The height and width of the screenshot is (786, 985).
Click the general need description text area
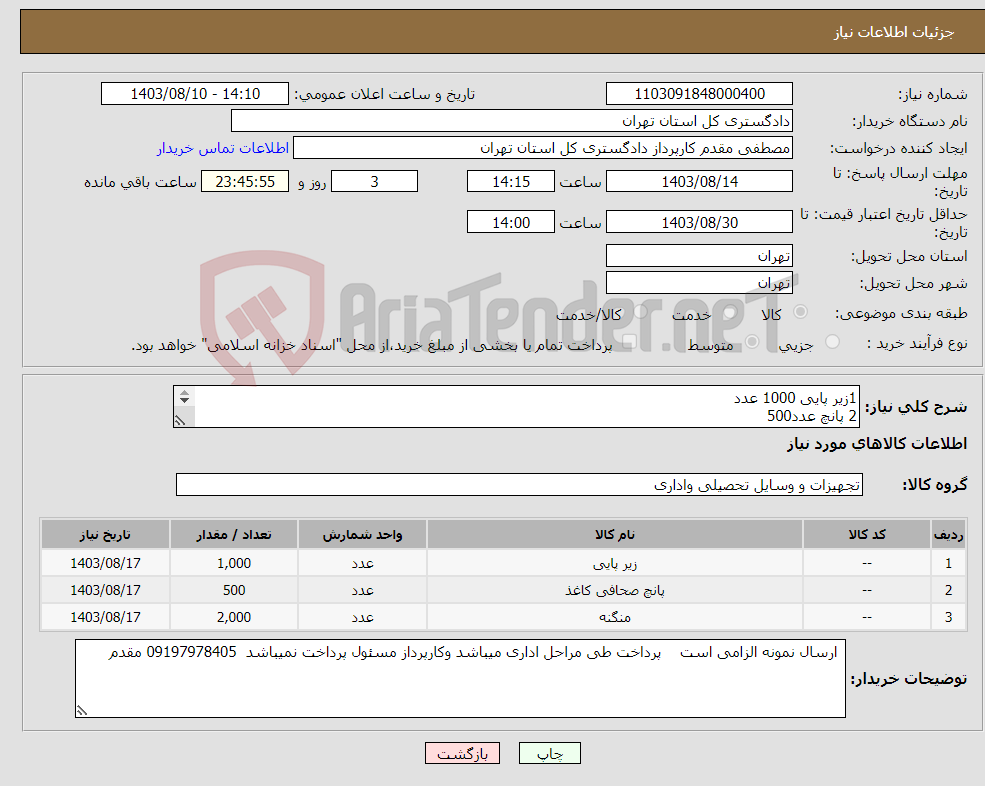click(x=516, y=407)
